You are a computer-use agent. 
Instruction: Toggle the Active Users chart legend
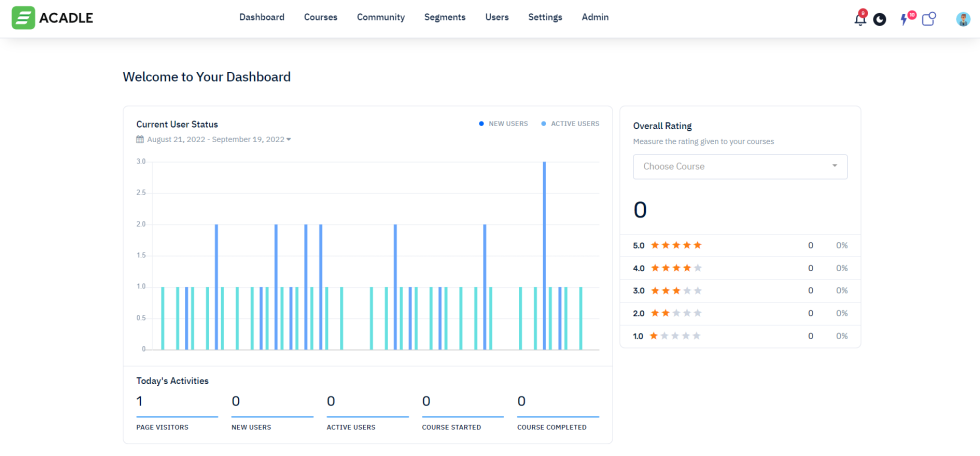pyautogui.click(x=570, y=124)
